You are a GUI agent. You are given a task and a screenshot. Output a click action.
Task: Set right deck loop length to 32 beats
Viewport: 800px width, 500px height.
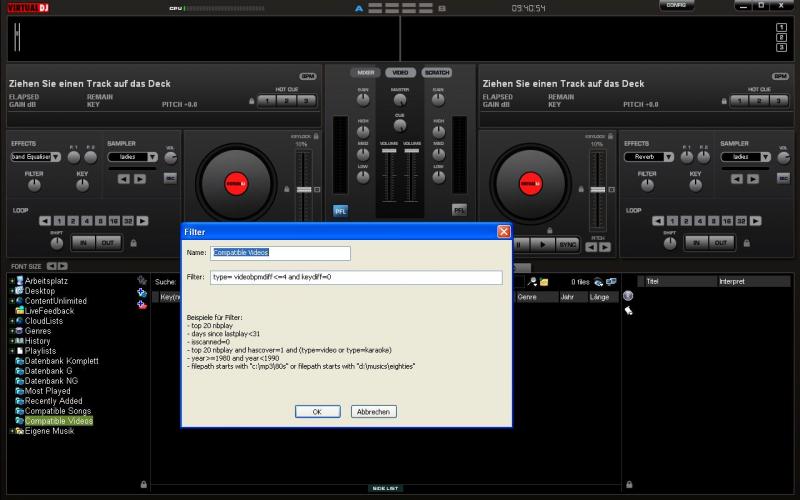(741, 221)
